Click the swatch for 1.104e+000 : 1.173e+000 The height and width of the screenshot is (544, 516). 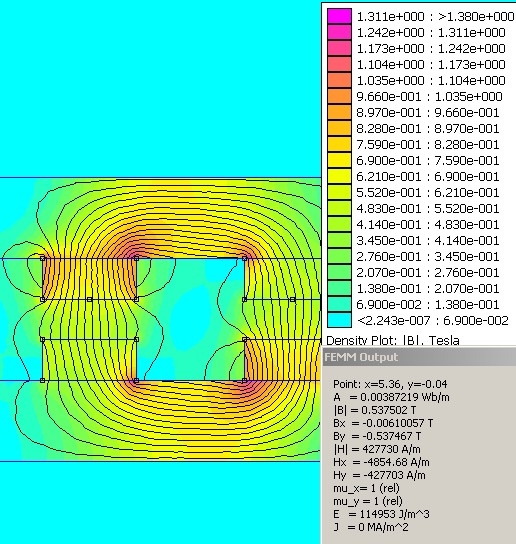pyautogui.click(x=339, y=64)
